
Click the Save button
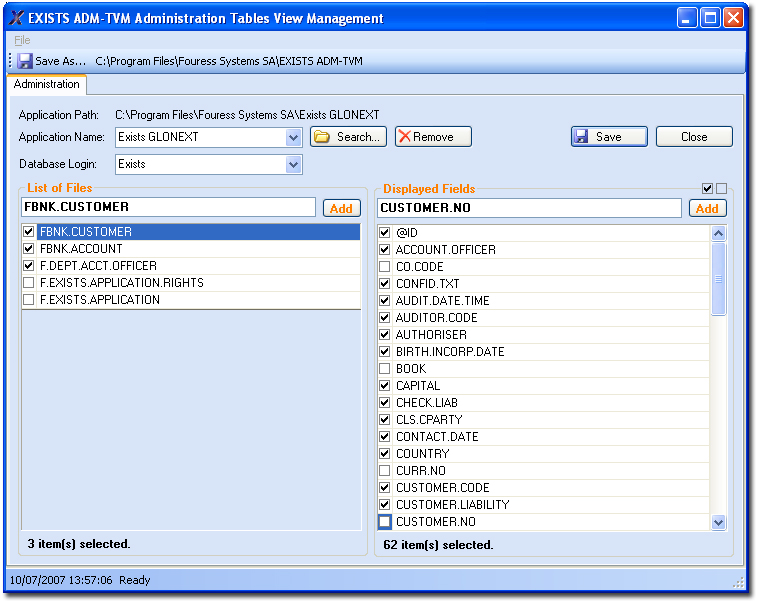pyautogui.click(x=609, y=137)
